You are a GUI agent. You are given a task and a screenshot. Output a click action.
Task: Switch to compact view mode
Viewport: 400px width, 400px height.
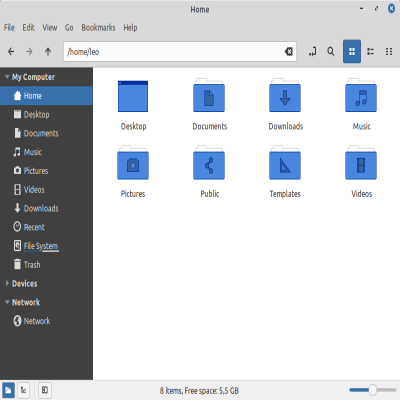coord(389,52)
